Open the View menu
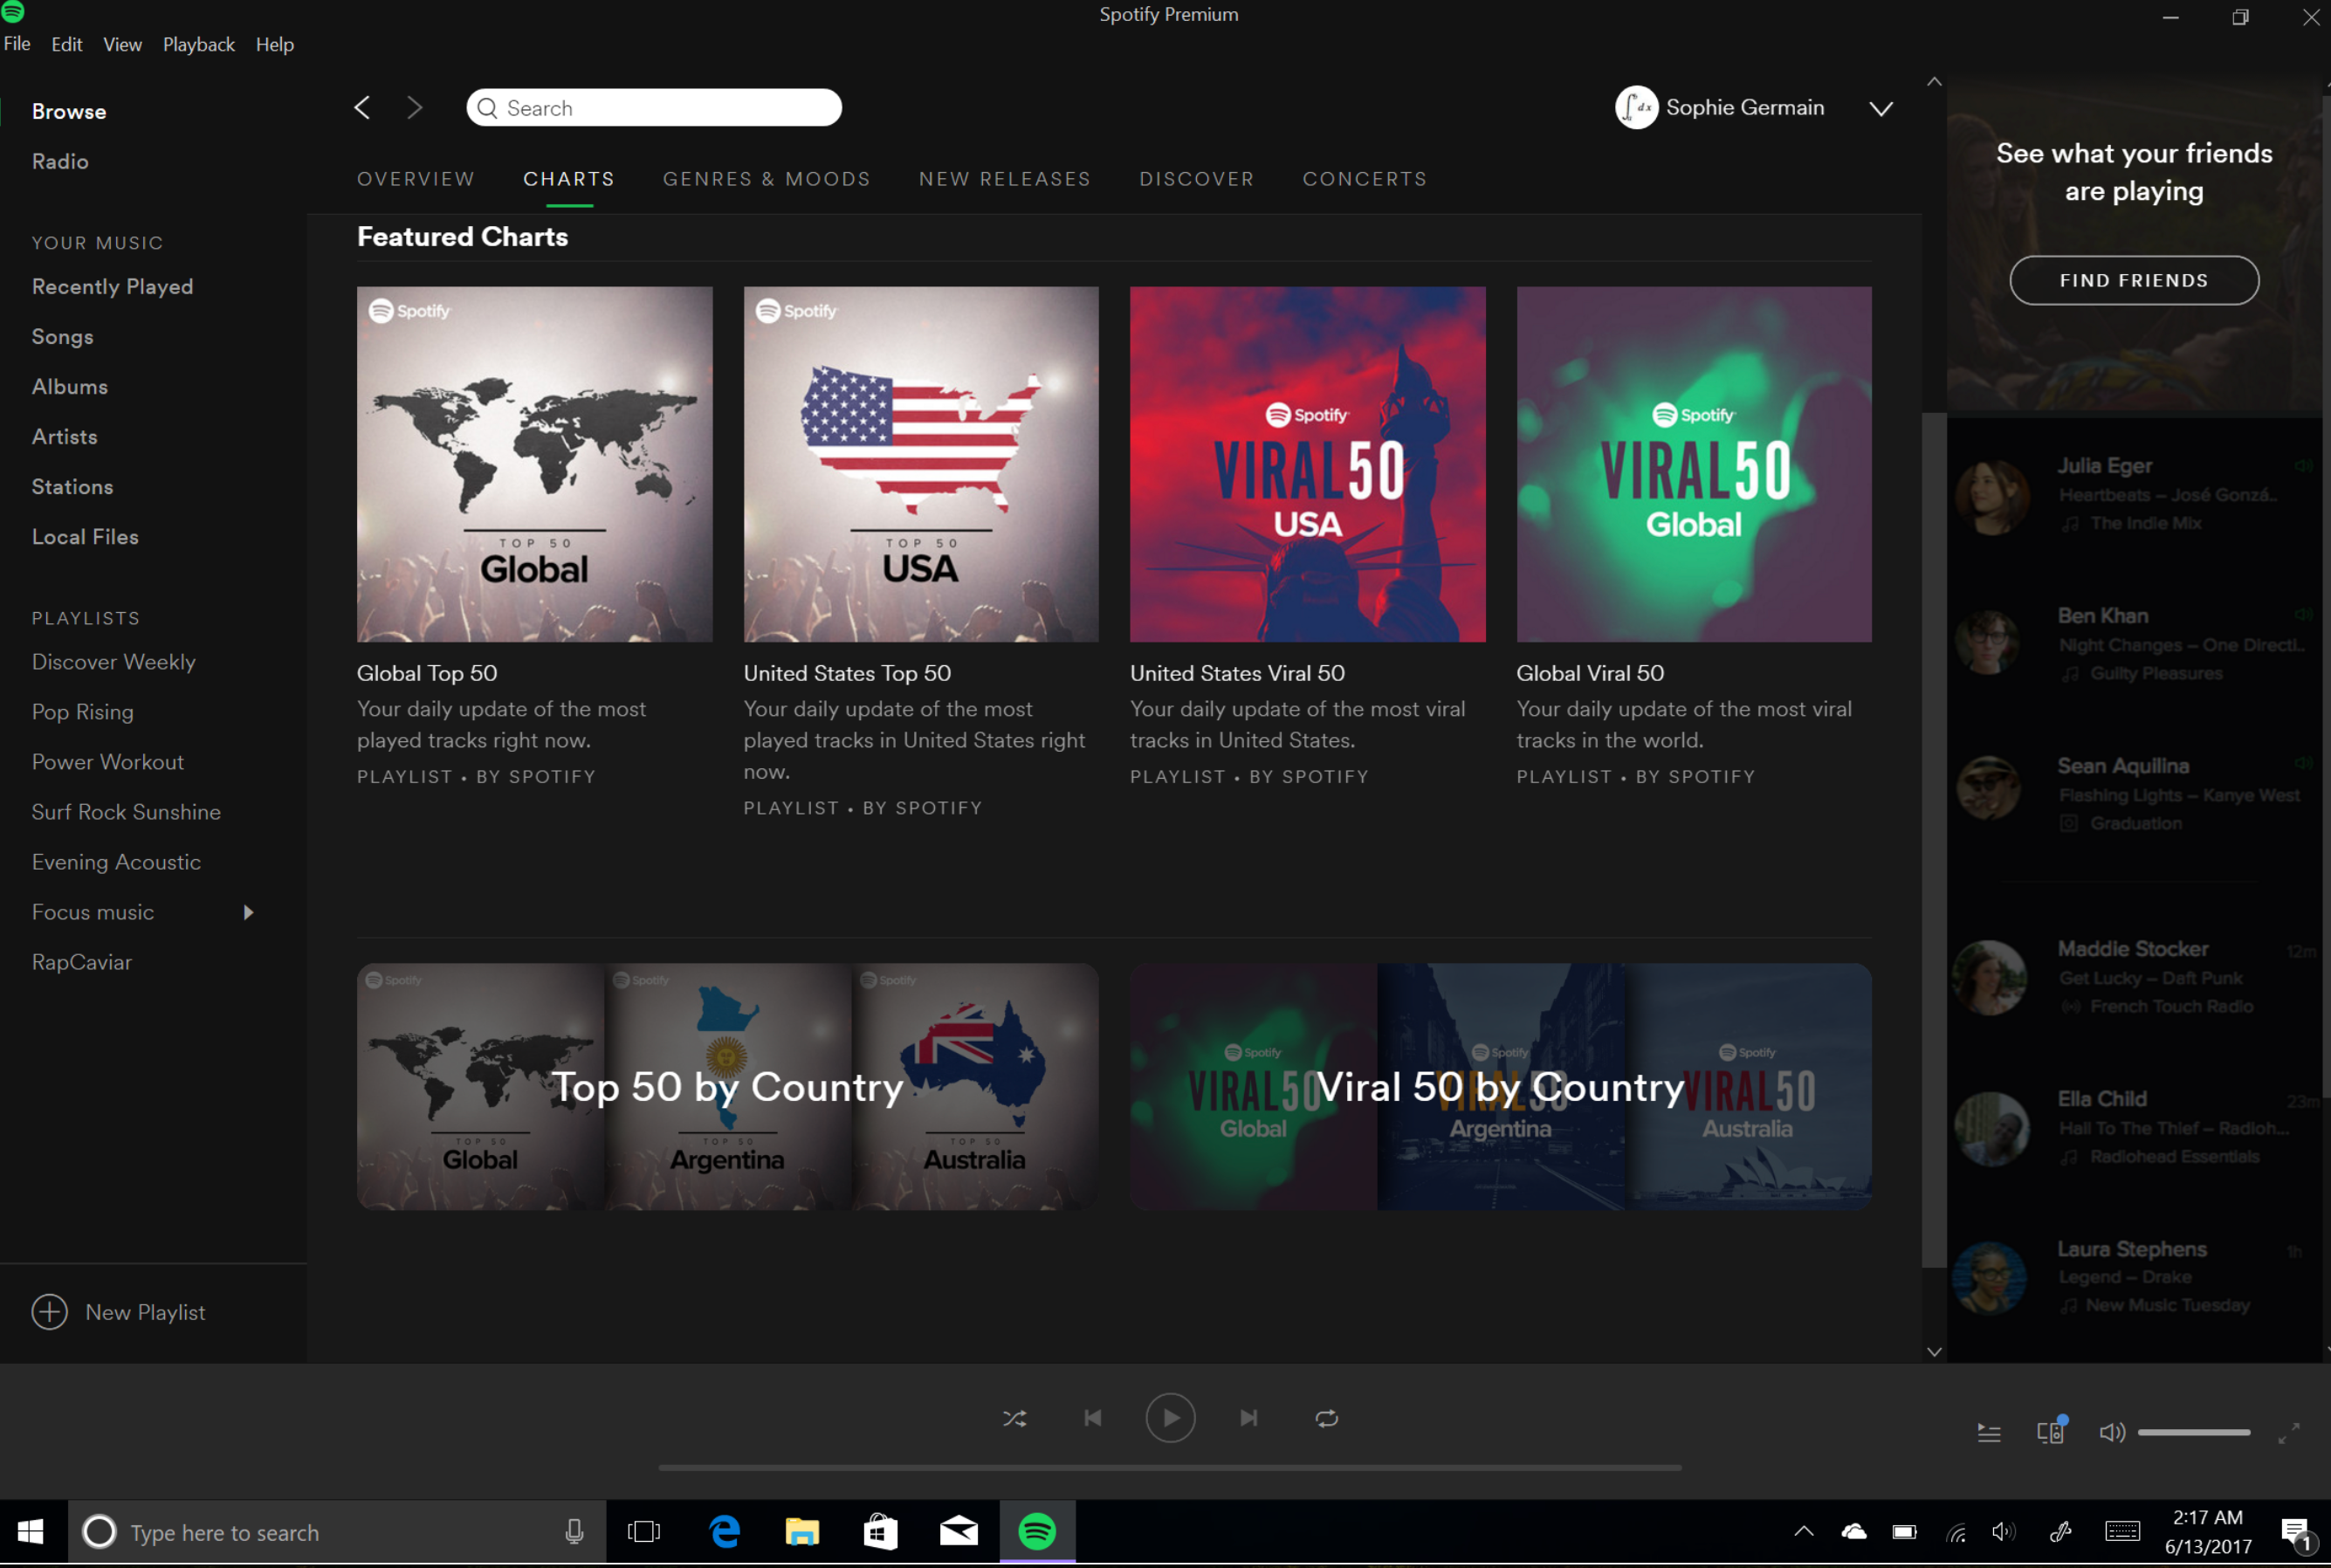The image size is (2331, 1568). point(123,44)
